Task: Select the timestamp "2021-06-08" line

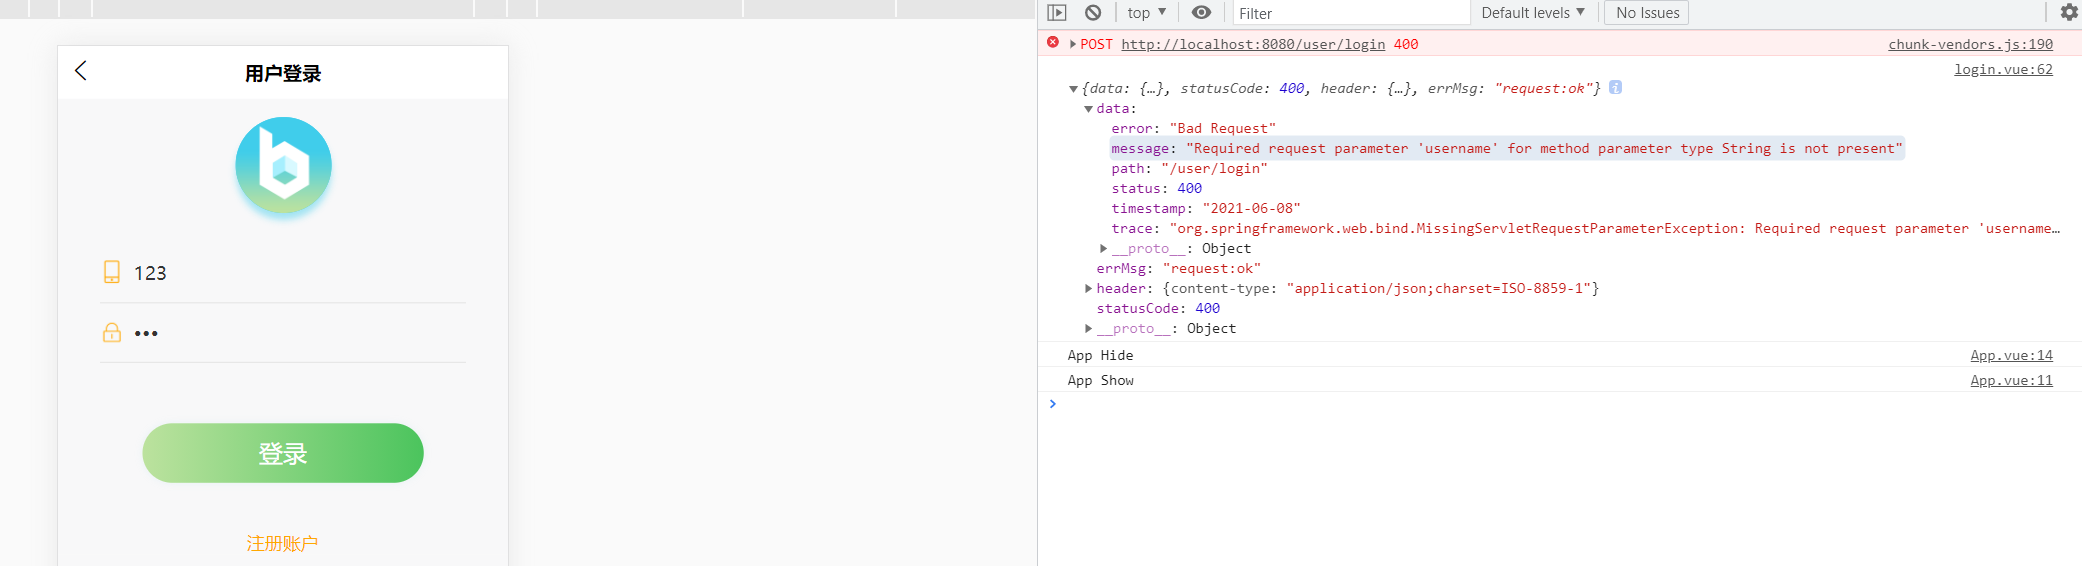Action: point(1205,208)
